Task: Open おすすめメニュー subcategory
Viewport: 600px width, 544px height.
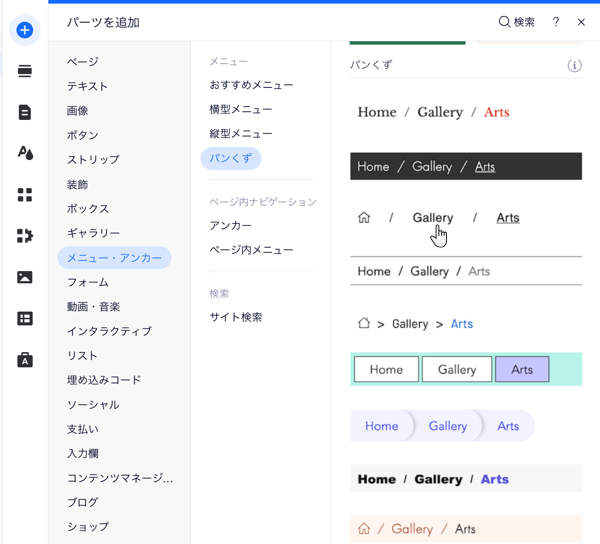Action: pos(251,85)
